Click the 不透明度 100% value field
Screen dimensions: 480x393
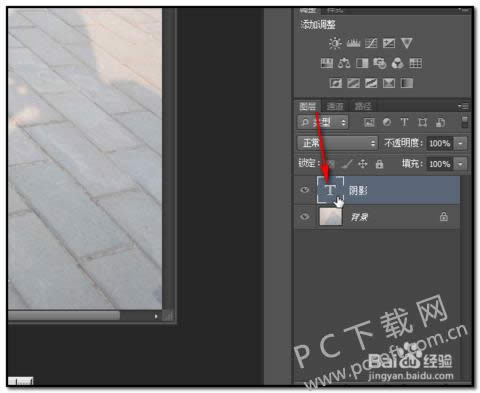point(440,143)
